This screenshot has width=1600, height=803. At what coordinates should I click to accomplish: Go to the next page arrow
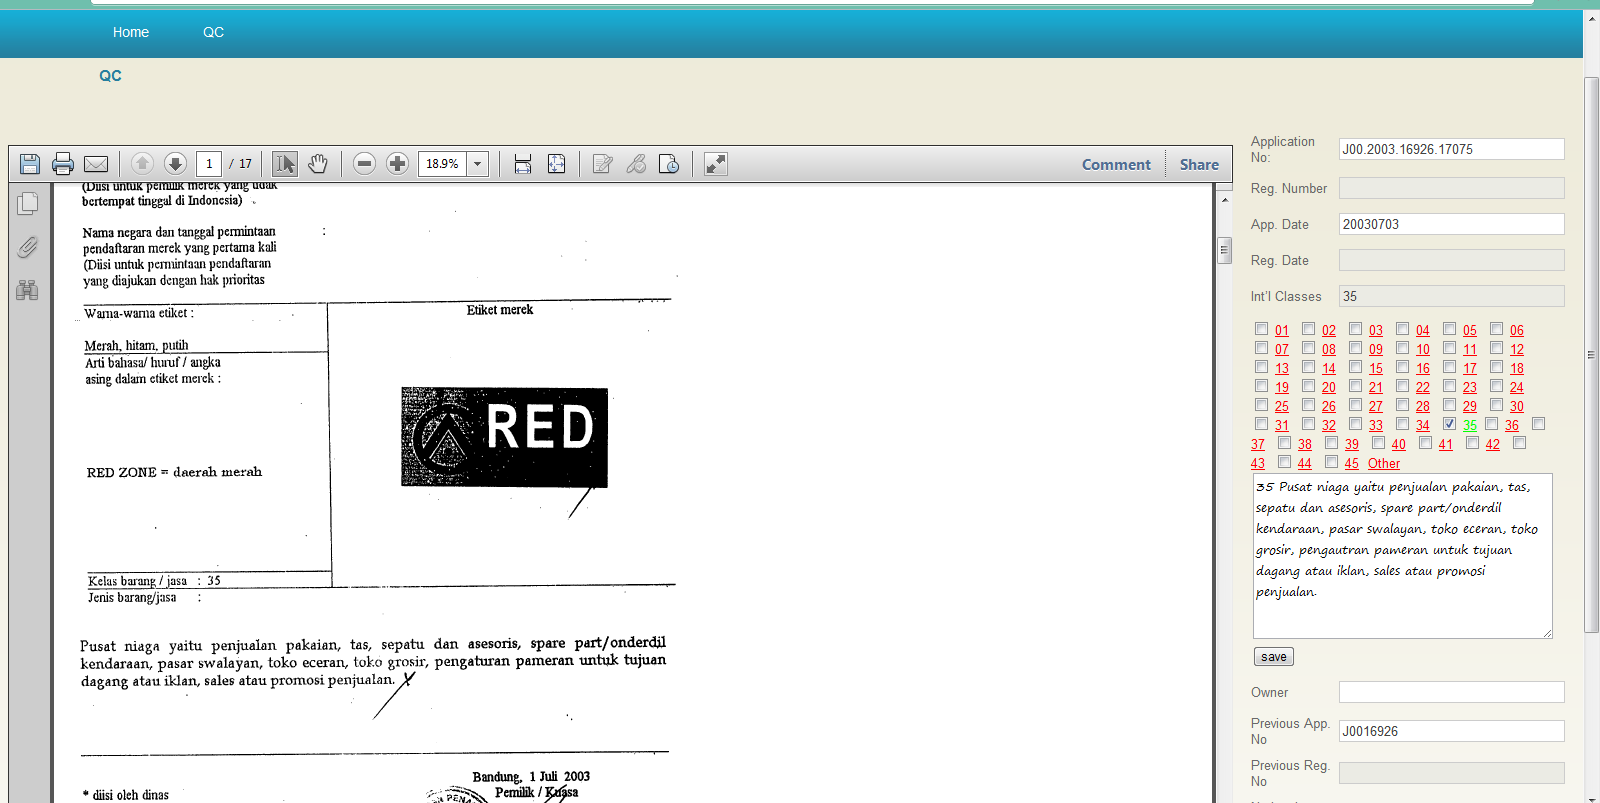(175, 164)
